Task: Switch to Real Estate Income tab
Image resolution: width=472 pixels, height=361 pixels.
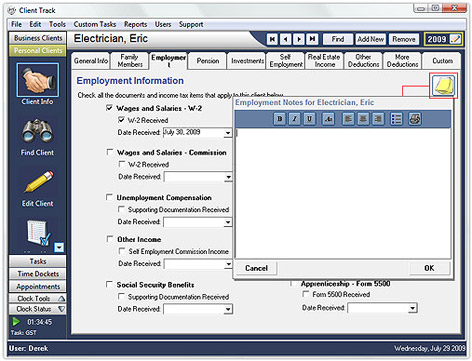Action: pos(324,61)
